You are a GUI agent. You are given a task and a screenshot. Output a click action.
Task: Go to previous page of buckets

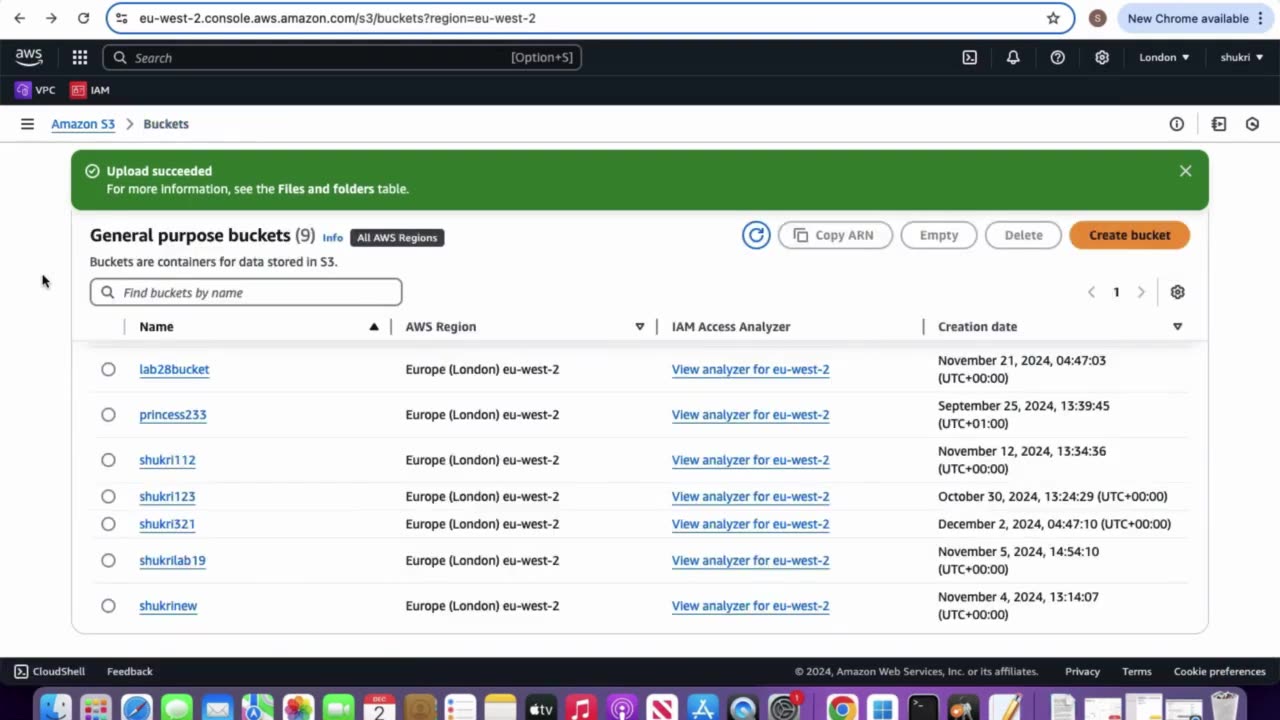1091,292
